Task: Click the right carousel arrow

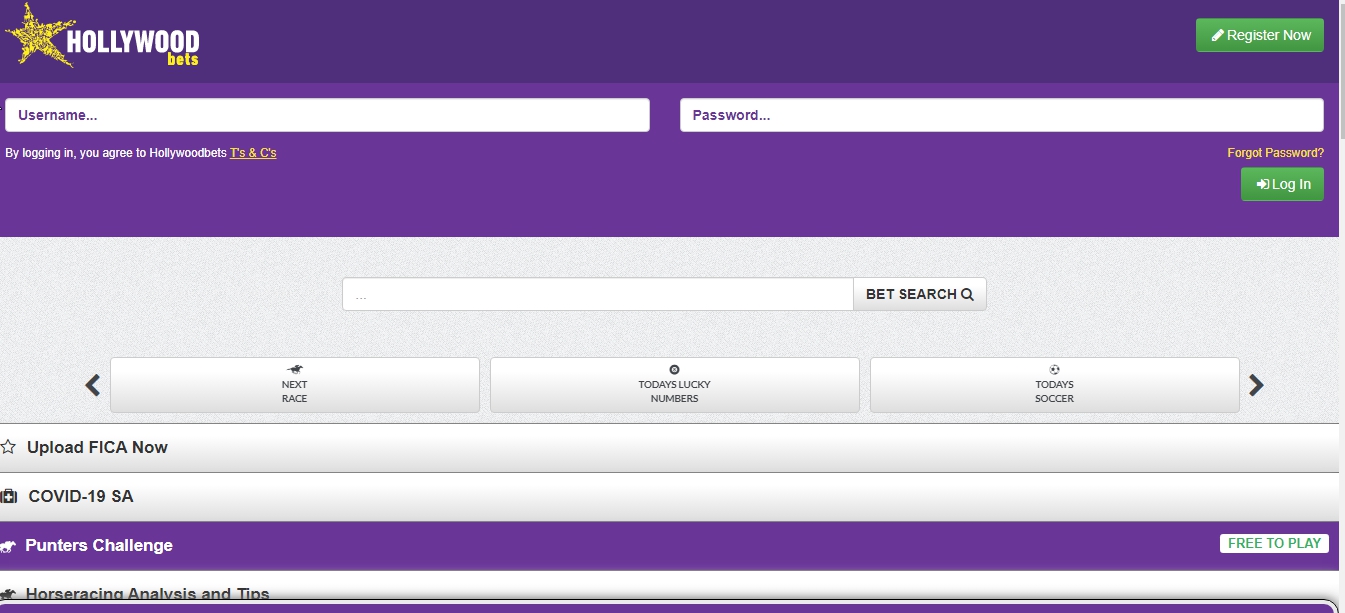Action: pyautogui.click(x=1257, y=385)
